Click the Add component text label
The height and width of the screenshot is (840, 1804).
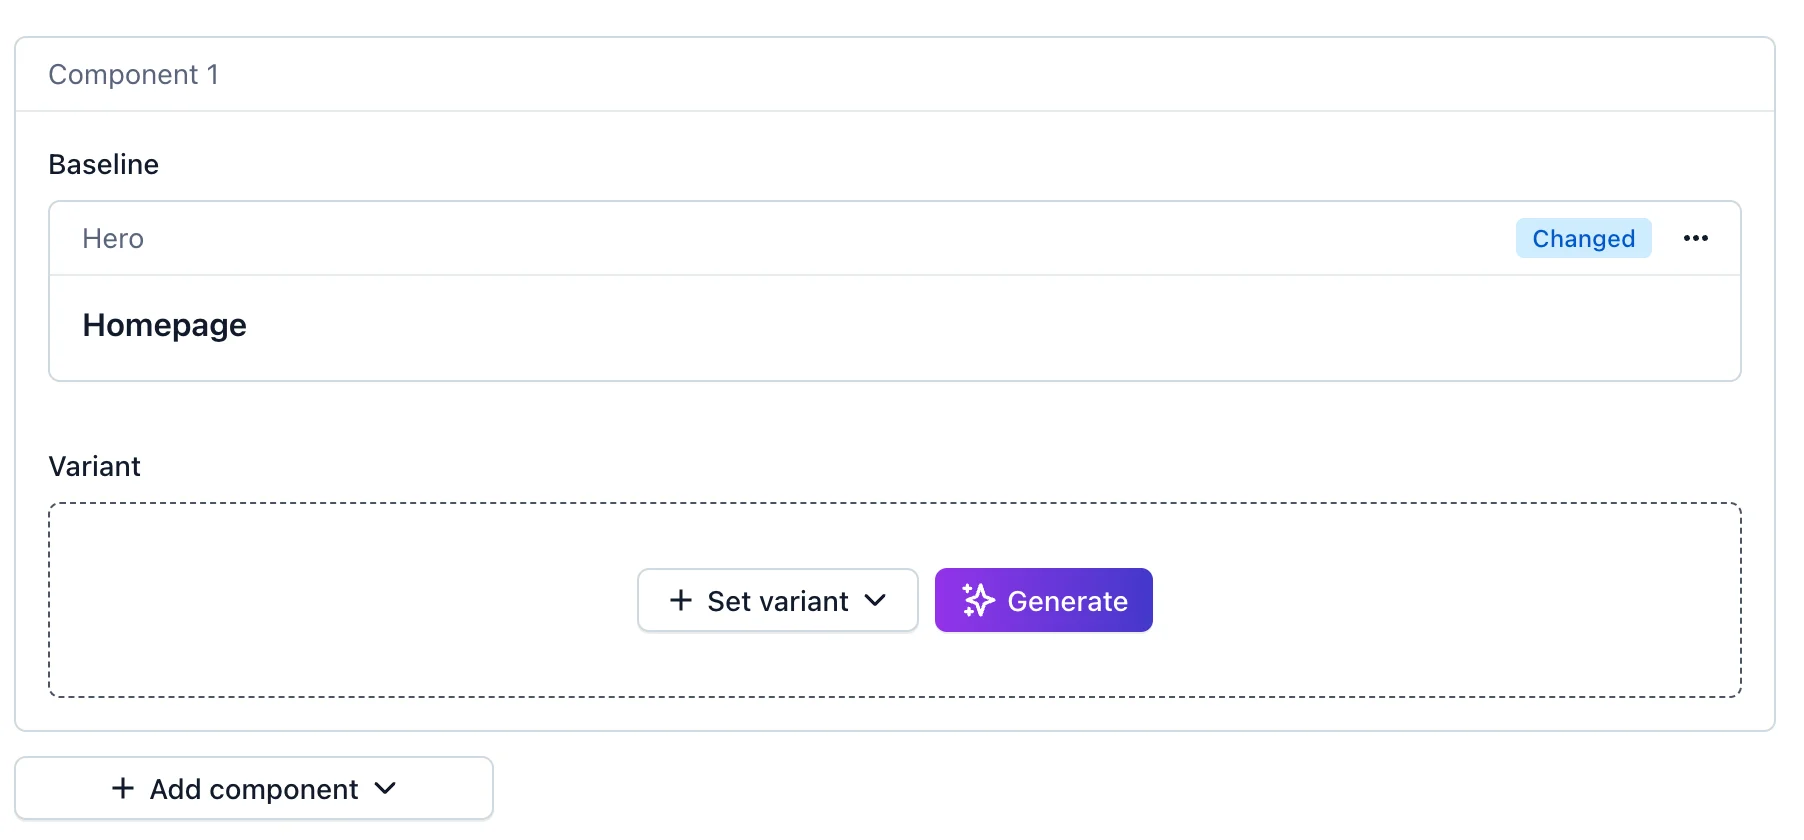click(254, 789)
